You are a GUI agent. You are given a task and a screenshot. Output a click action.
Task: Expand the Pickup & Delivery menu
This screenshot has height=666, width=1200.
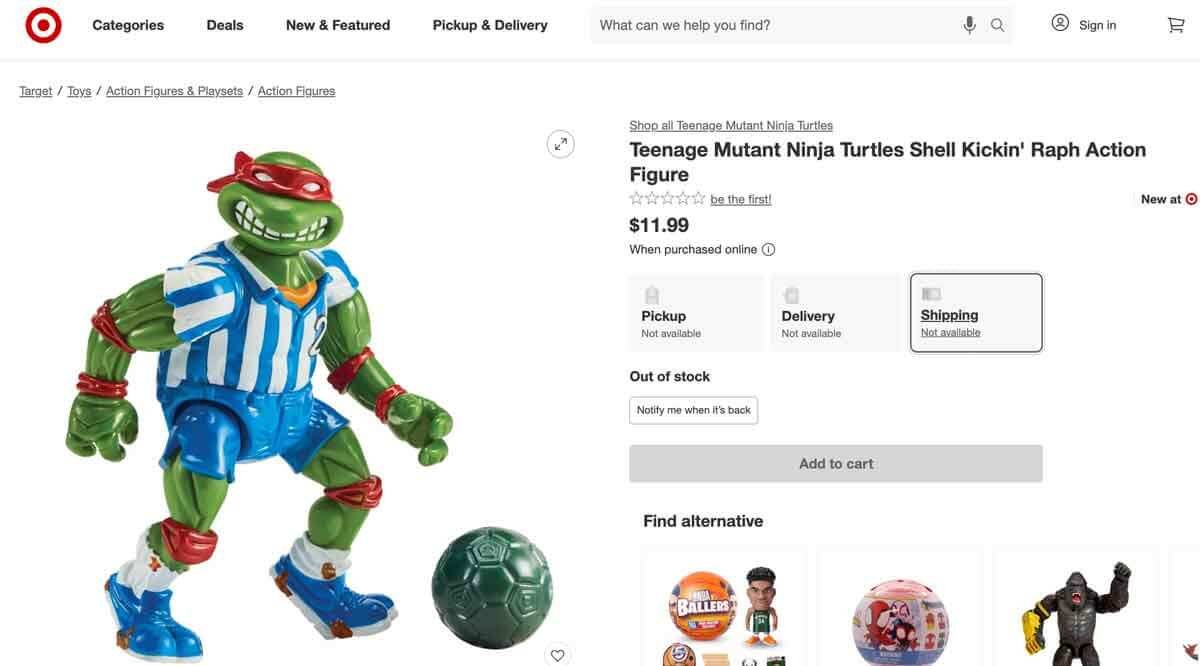click(489, 24)
